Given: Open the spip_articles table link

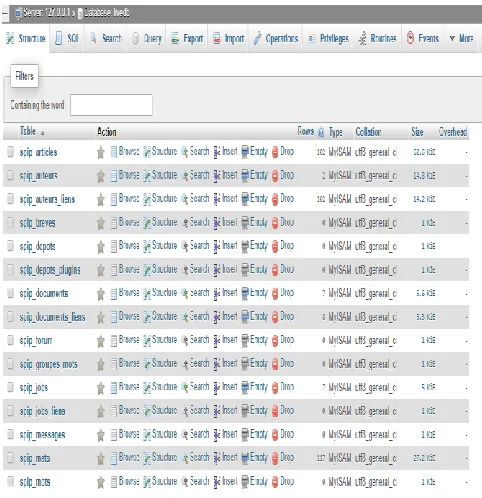Looking at the screenshot, I should click(38, 152).
